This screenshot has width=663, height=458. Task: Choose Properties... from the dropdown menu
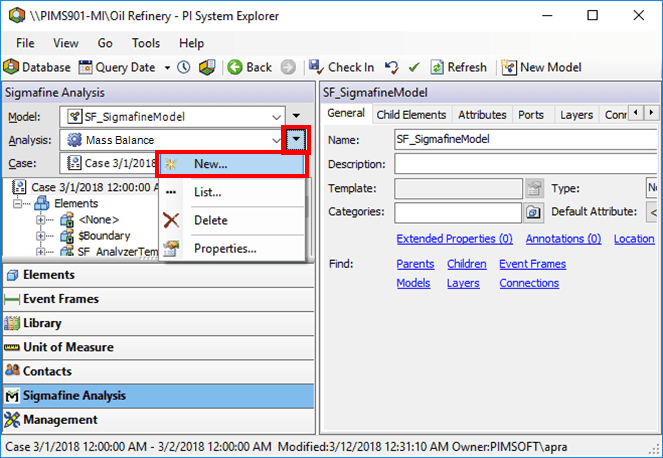pyautogui.click(x=232, y=249)
